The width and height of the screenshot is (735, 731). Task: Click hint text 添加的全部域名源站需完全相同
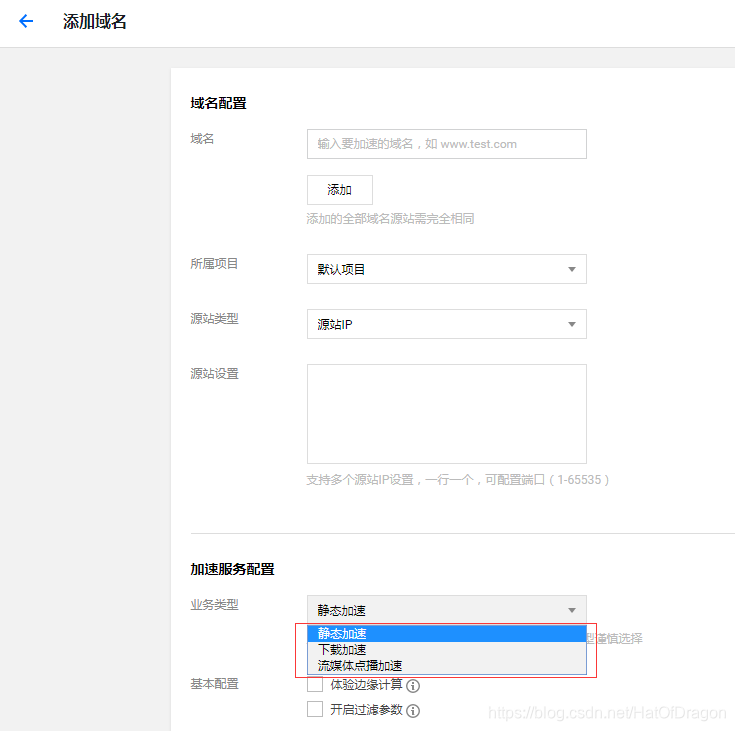[390, 219]
